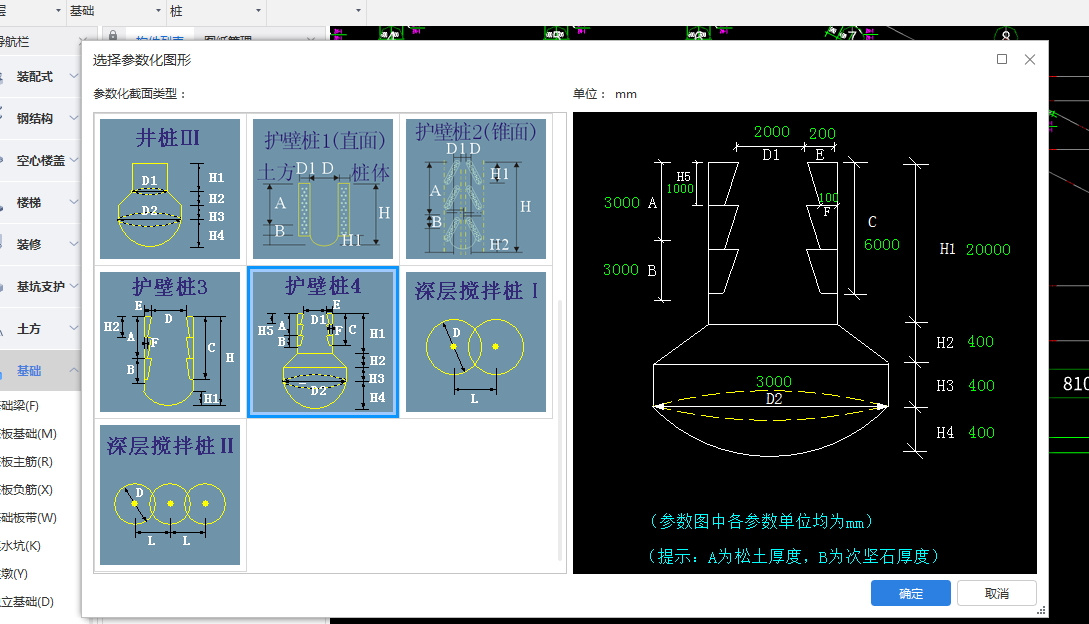Edit the B value 3000
Image resolution: width=1089 pixels, height=624 pixels.
click(621, 270)
